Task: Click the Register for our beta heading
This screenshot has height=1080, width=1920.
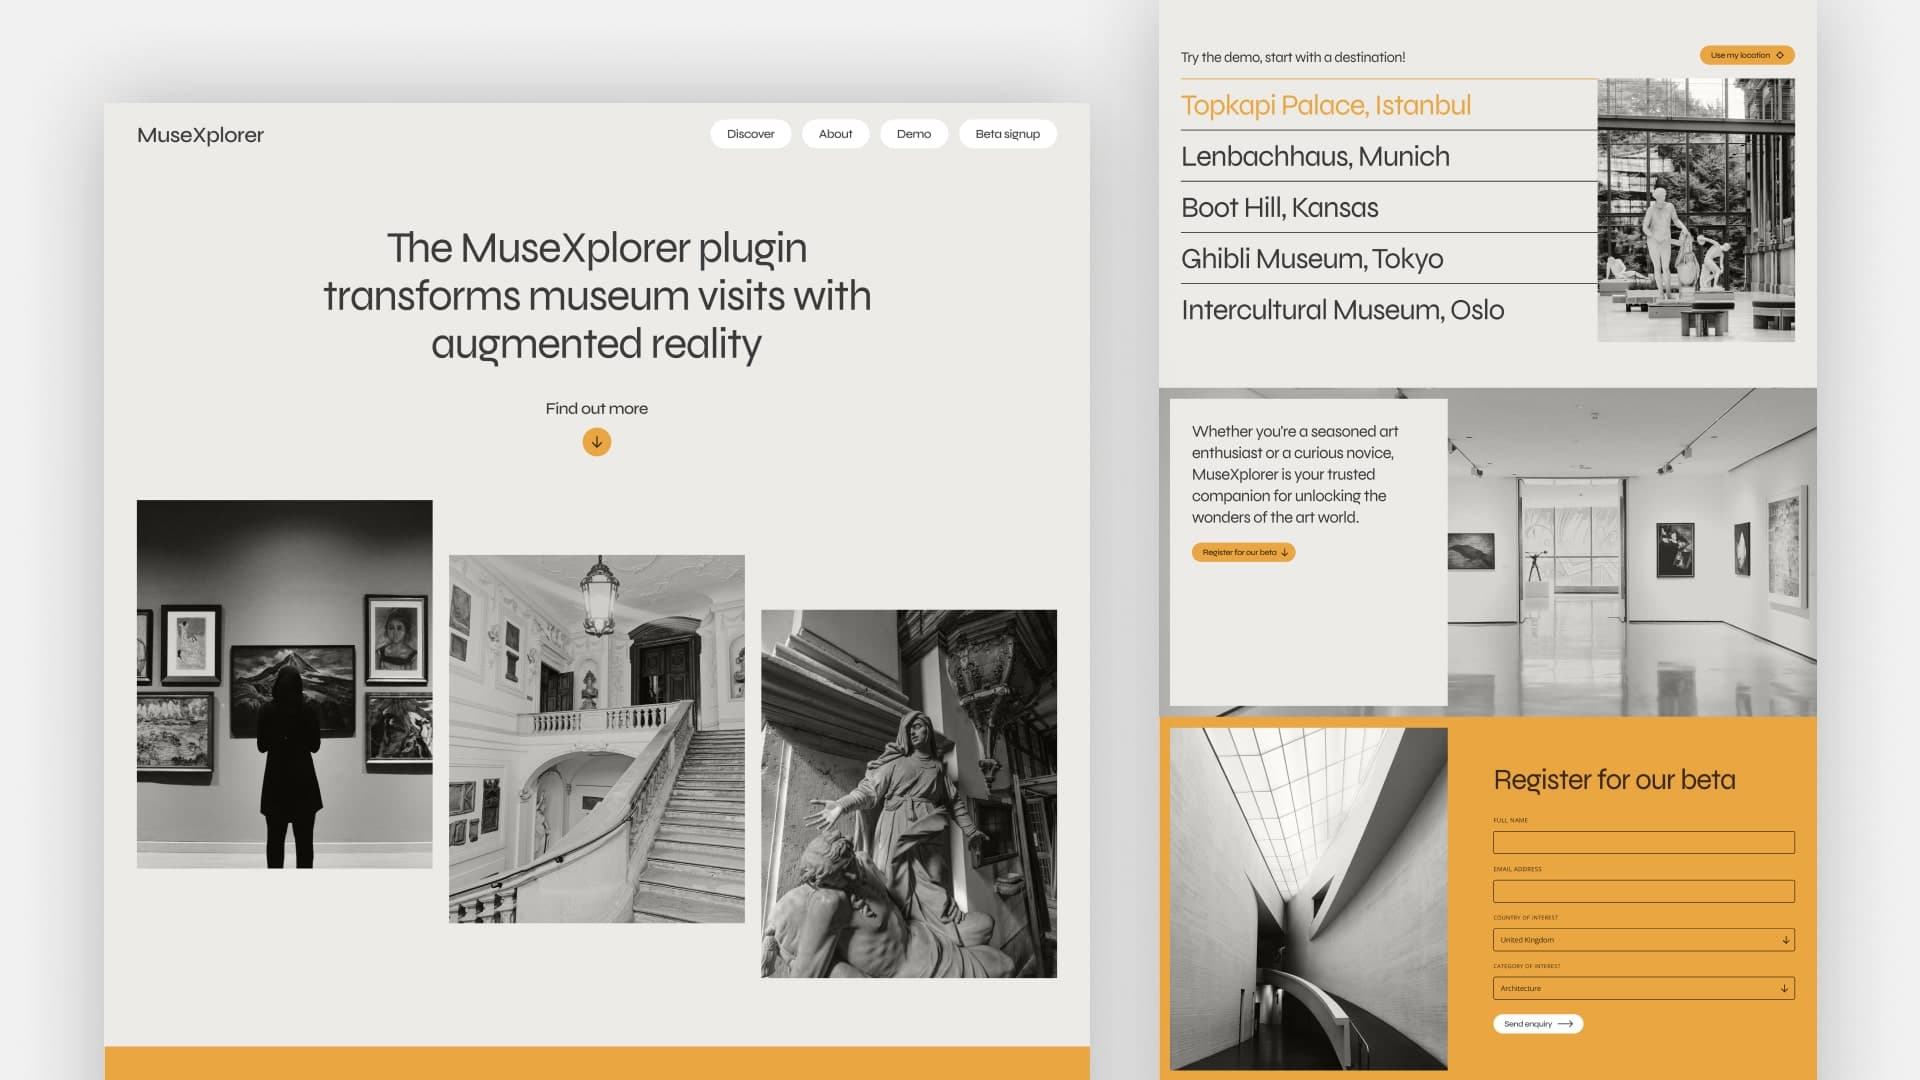Action: (1614, 780)
